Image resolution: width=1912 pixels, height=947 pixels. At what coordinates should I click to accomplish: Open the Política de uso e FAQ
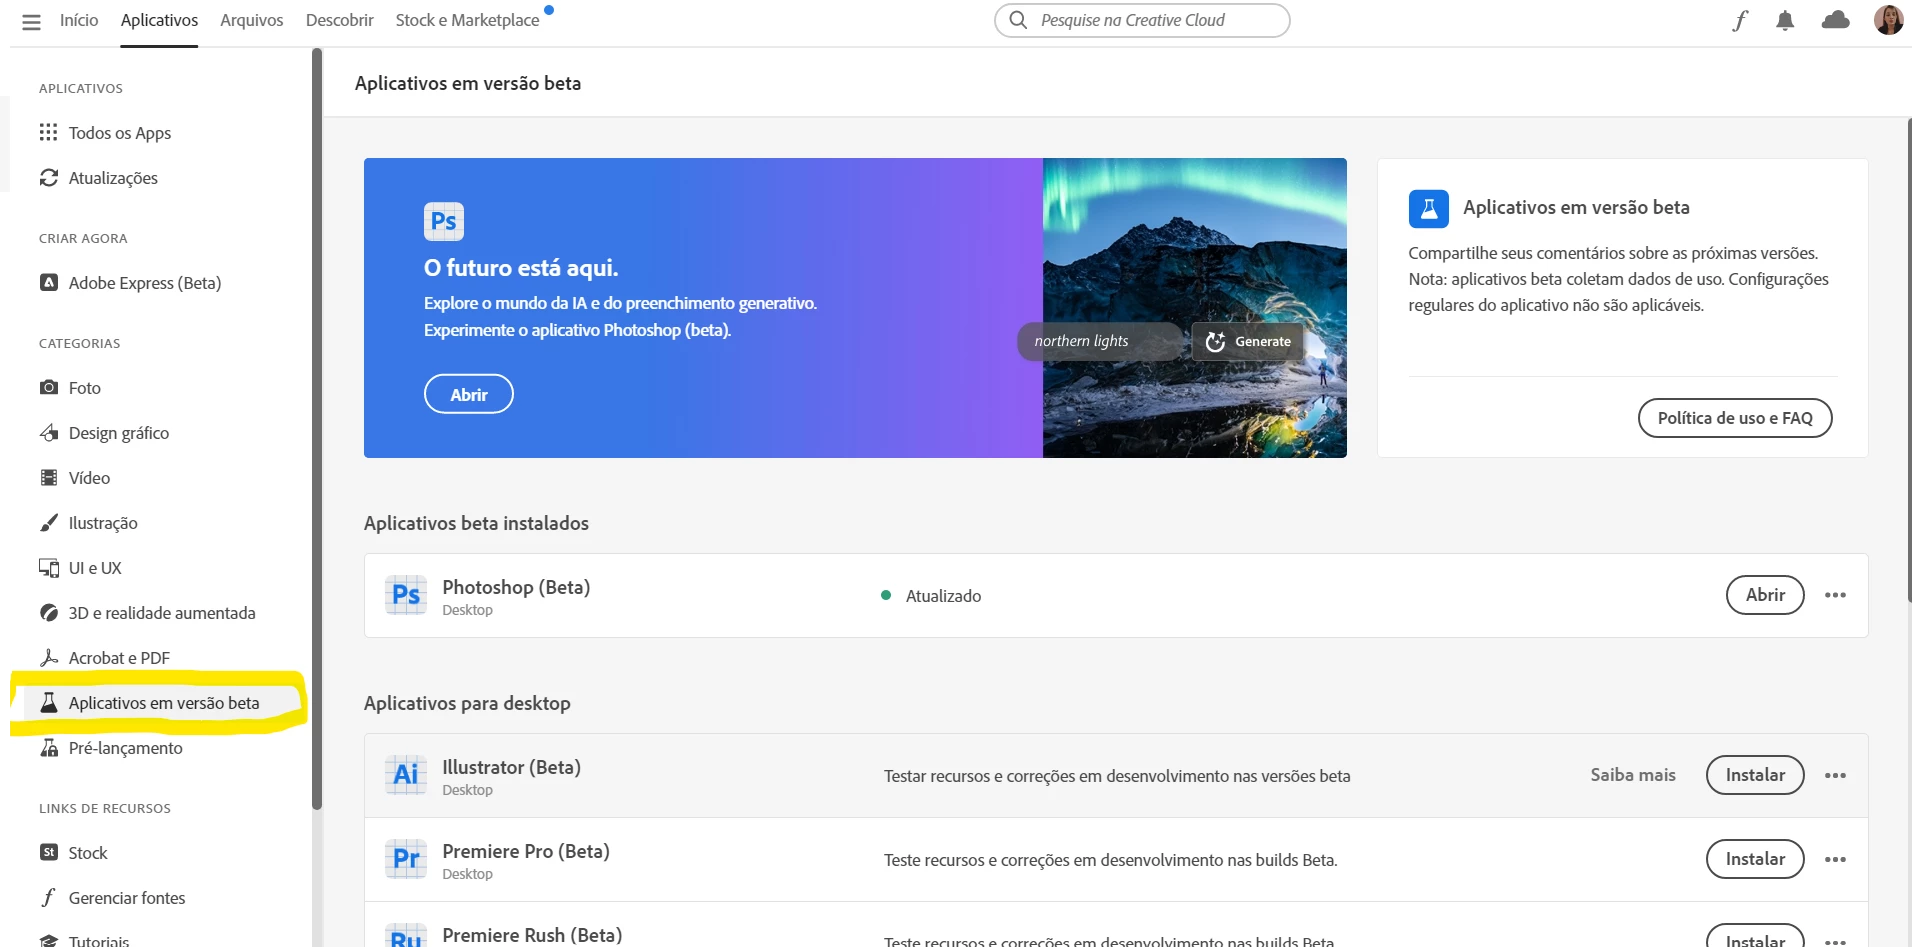pyautogui.click(x=1735, y=418)
